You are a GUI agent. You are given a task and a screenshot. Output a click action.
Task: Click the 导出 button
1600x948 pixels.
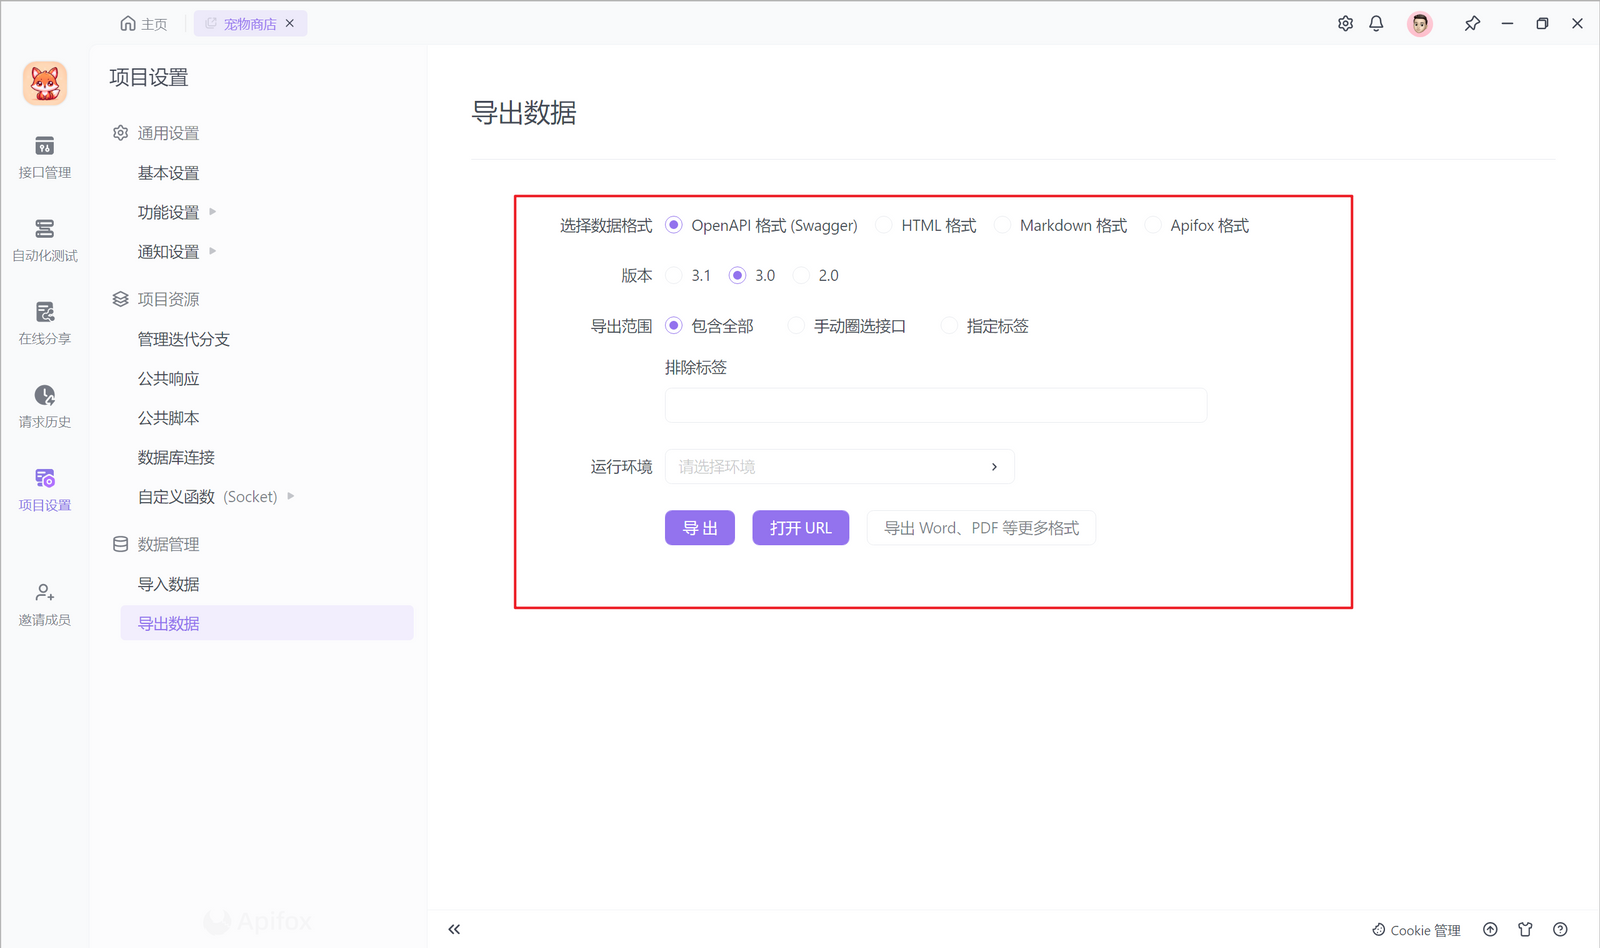pyautogui.click(x=699, y=527)
